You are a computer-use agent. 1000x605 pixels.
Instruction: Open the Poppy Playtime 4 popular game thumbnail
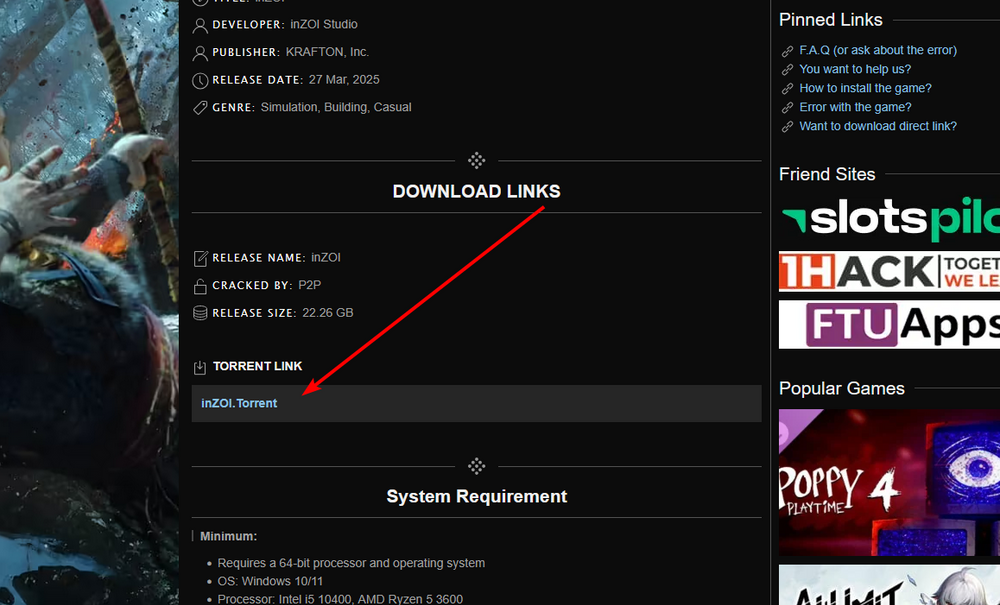pyautogui.click(x=889, y=483)
